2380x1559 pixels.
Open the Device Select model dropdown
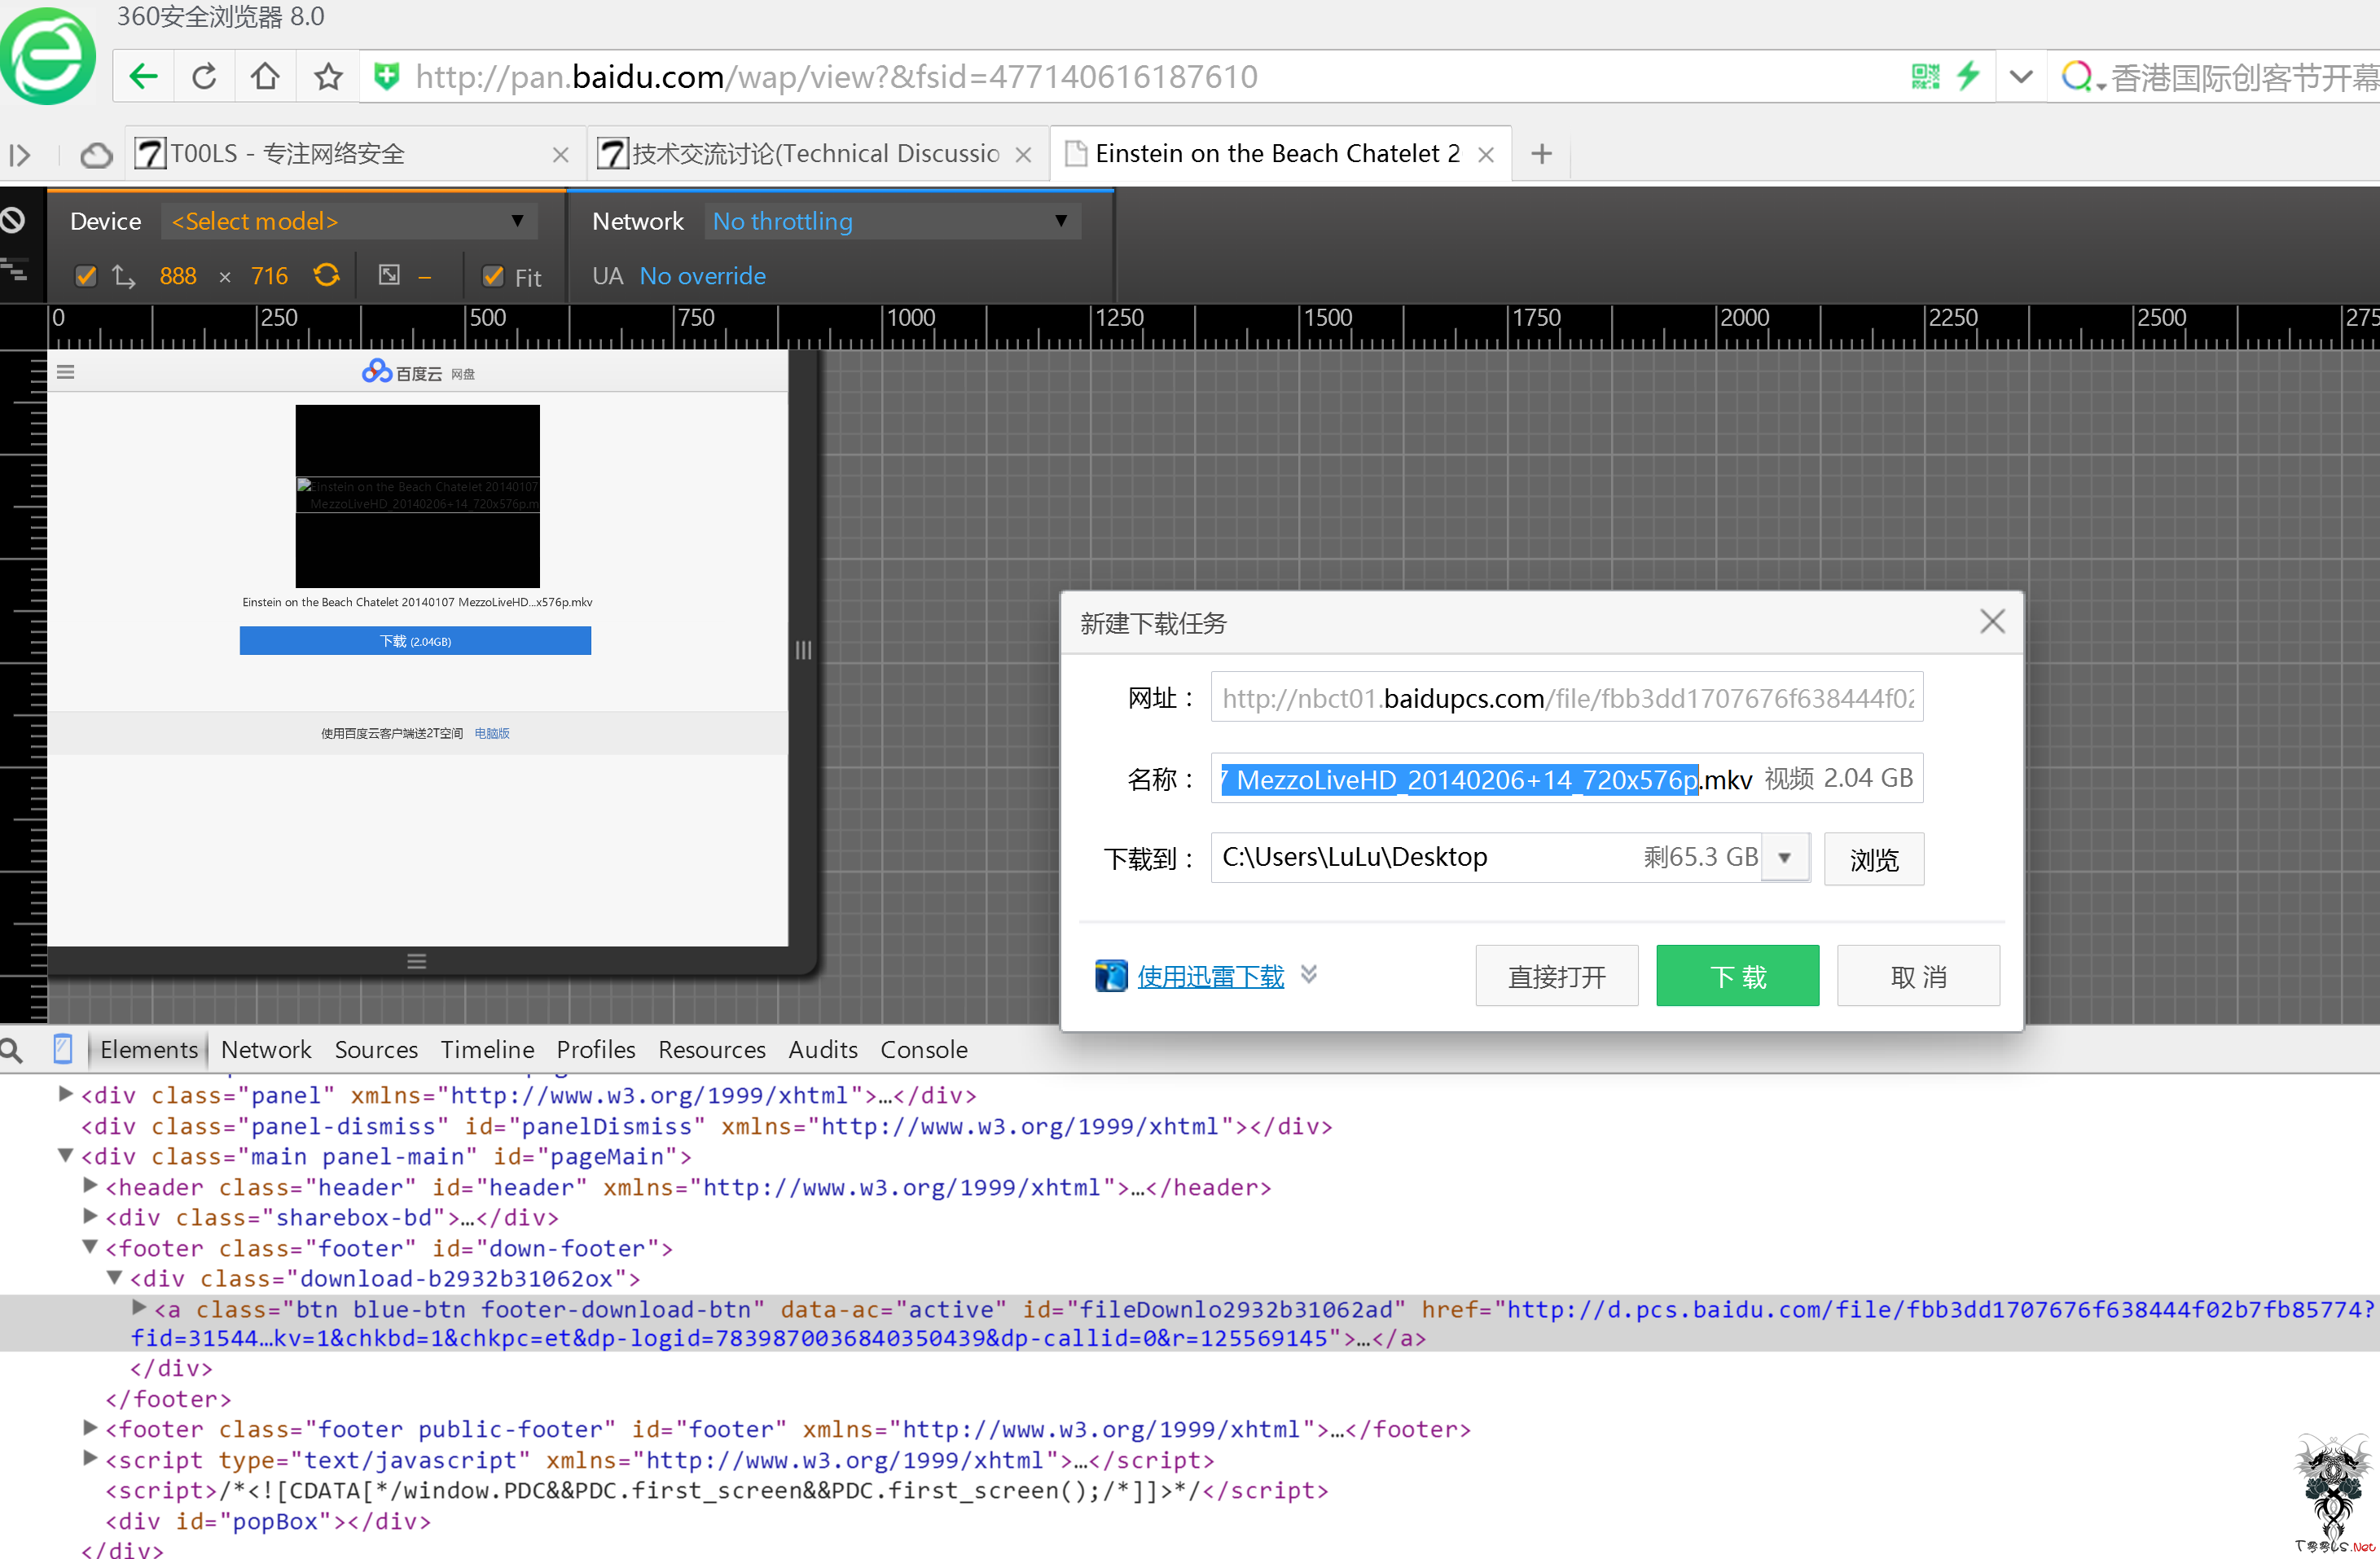(349, 221)
